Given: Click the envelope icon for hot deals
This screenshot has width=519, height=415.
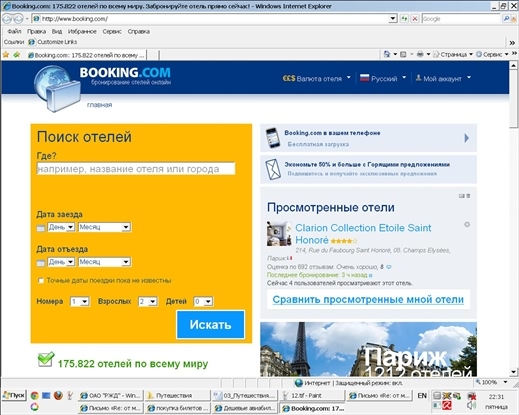Looking at the screenshot, I should 273,169.
